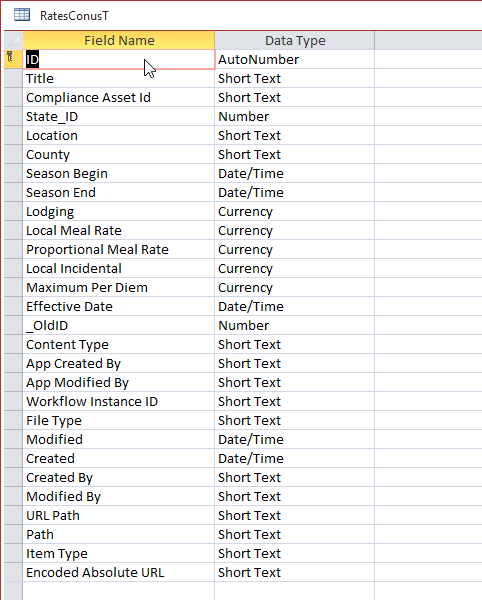Click the select-all corner box
This screenshot has height=600, width=482.
tap(13, 41)
